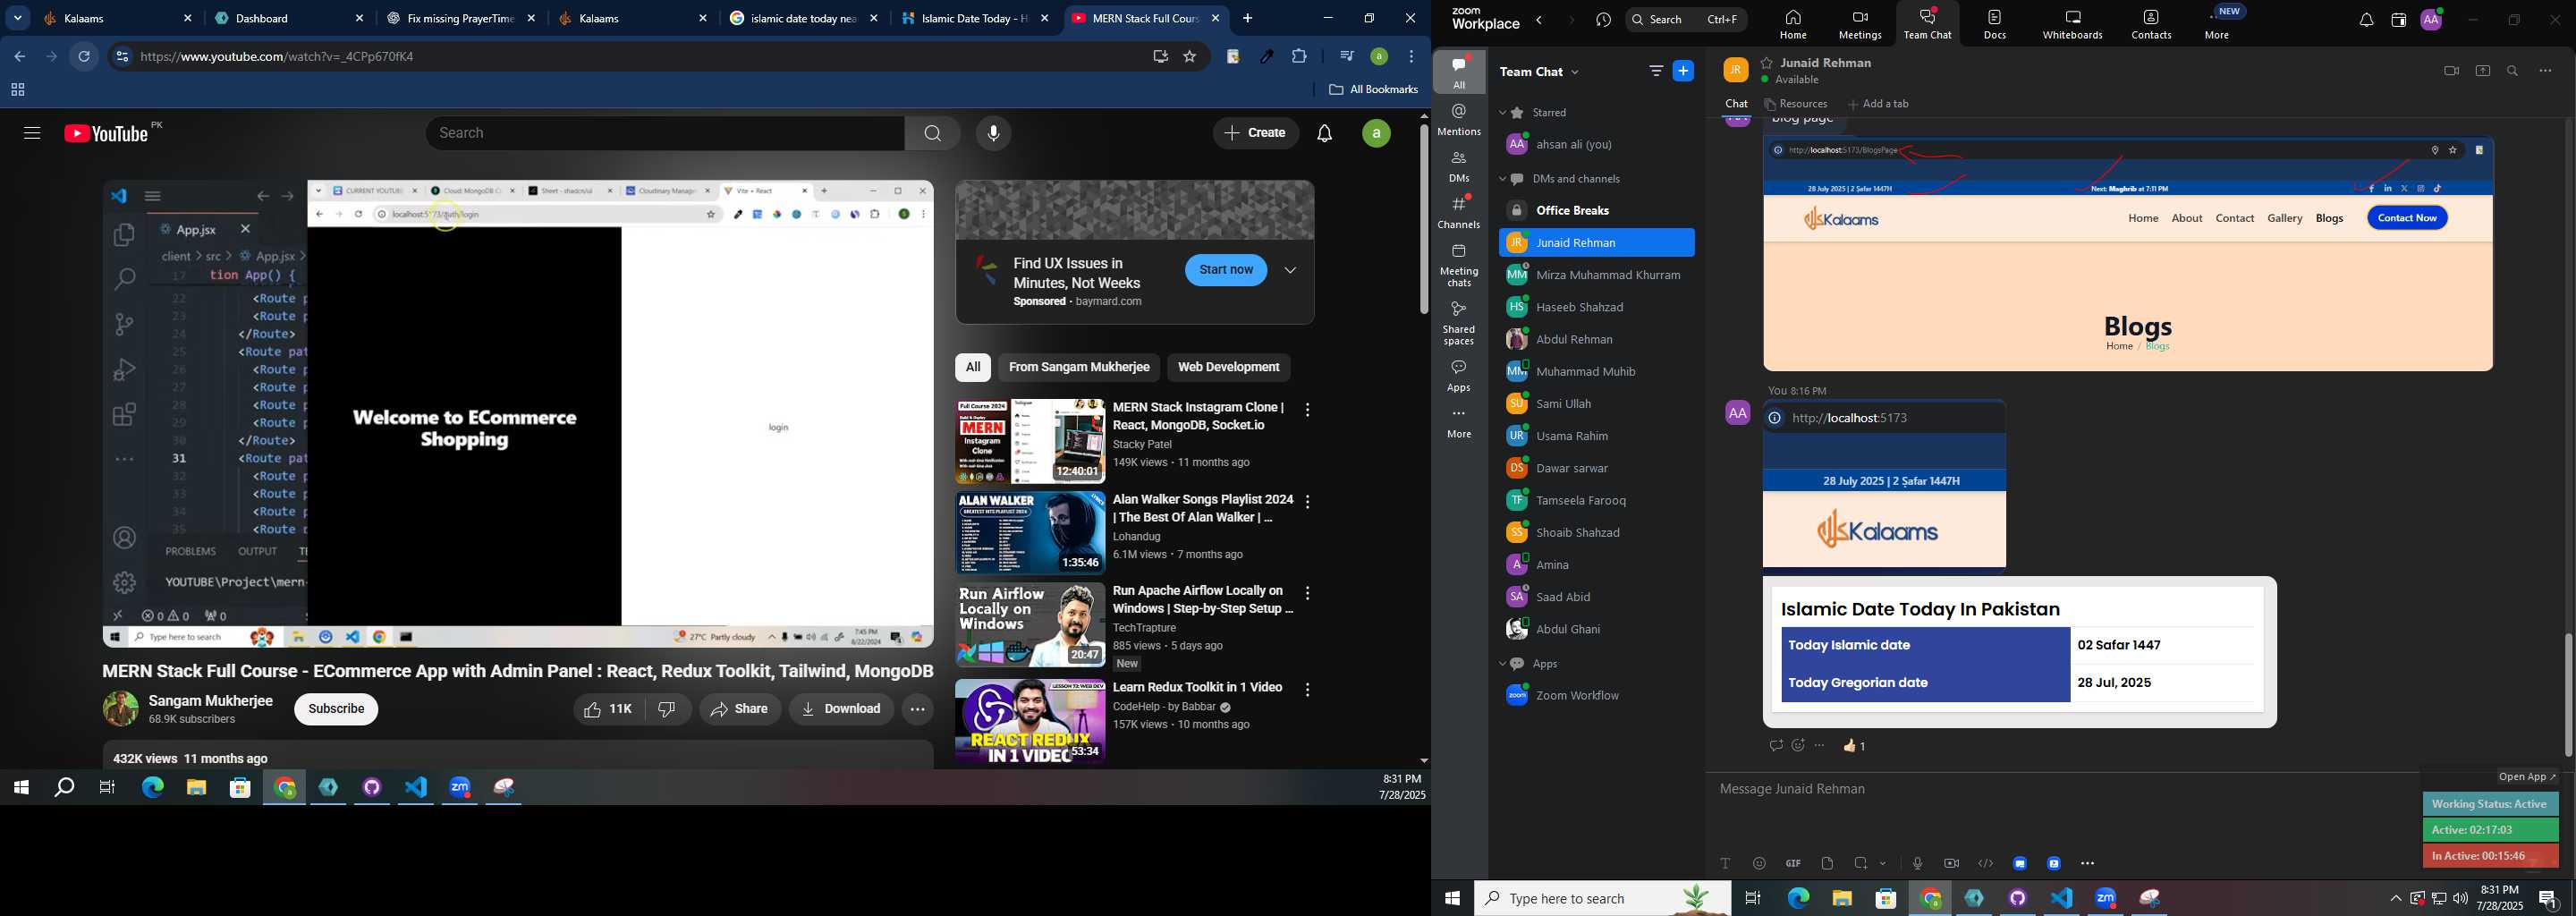Like the MERN Stack video
This screenshot has width=2576, height=916.
pyautogui.click(x=609, y=709)
